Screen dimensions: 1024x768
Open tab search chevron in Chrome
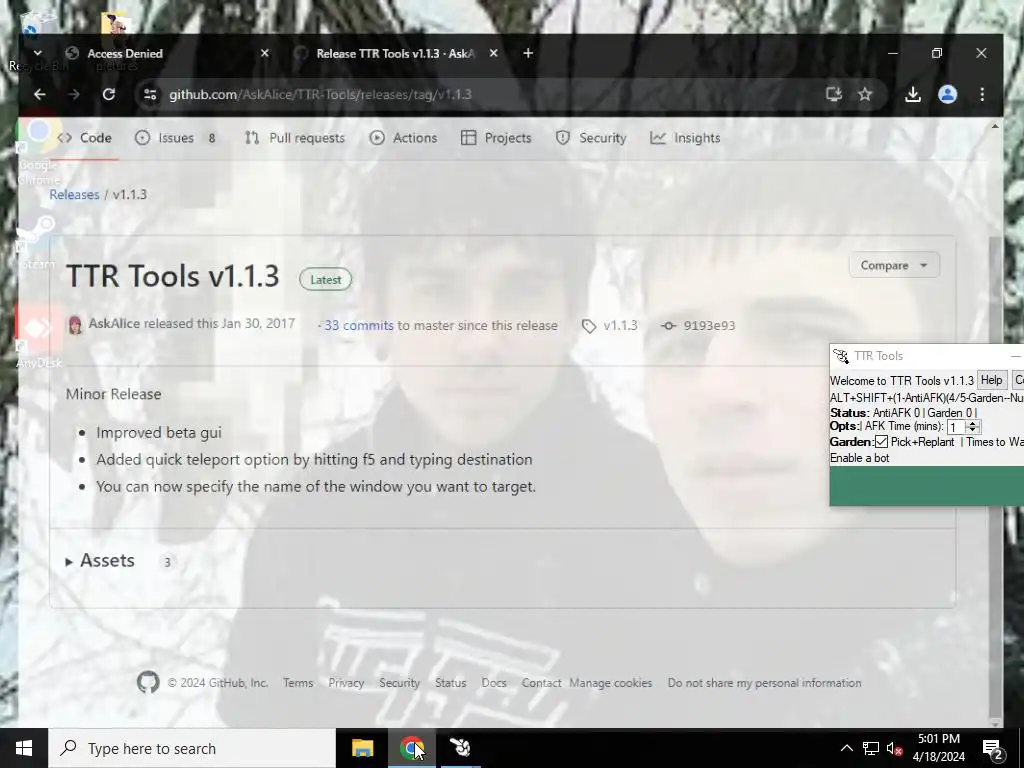37,54
